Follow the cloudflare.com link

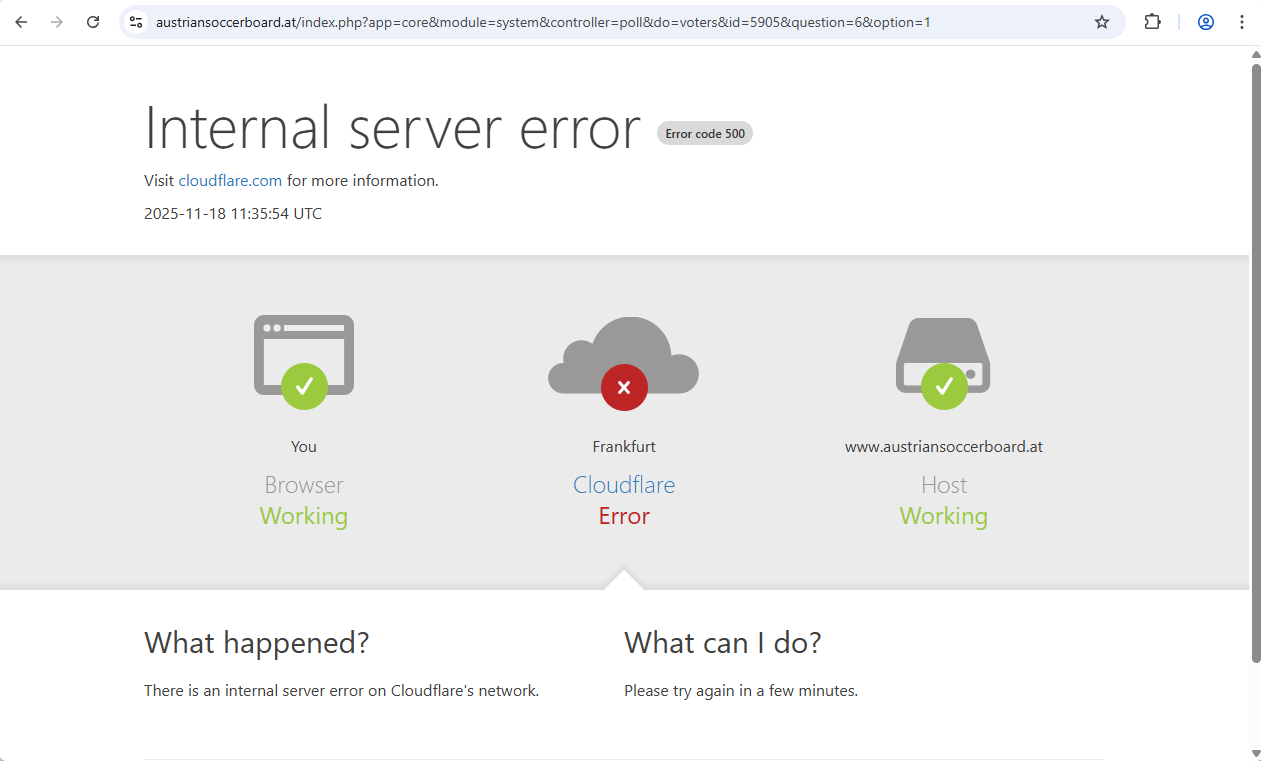pos(230,181)
